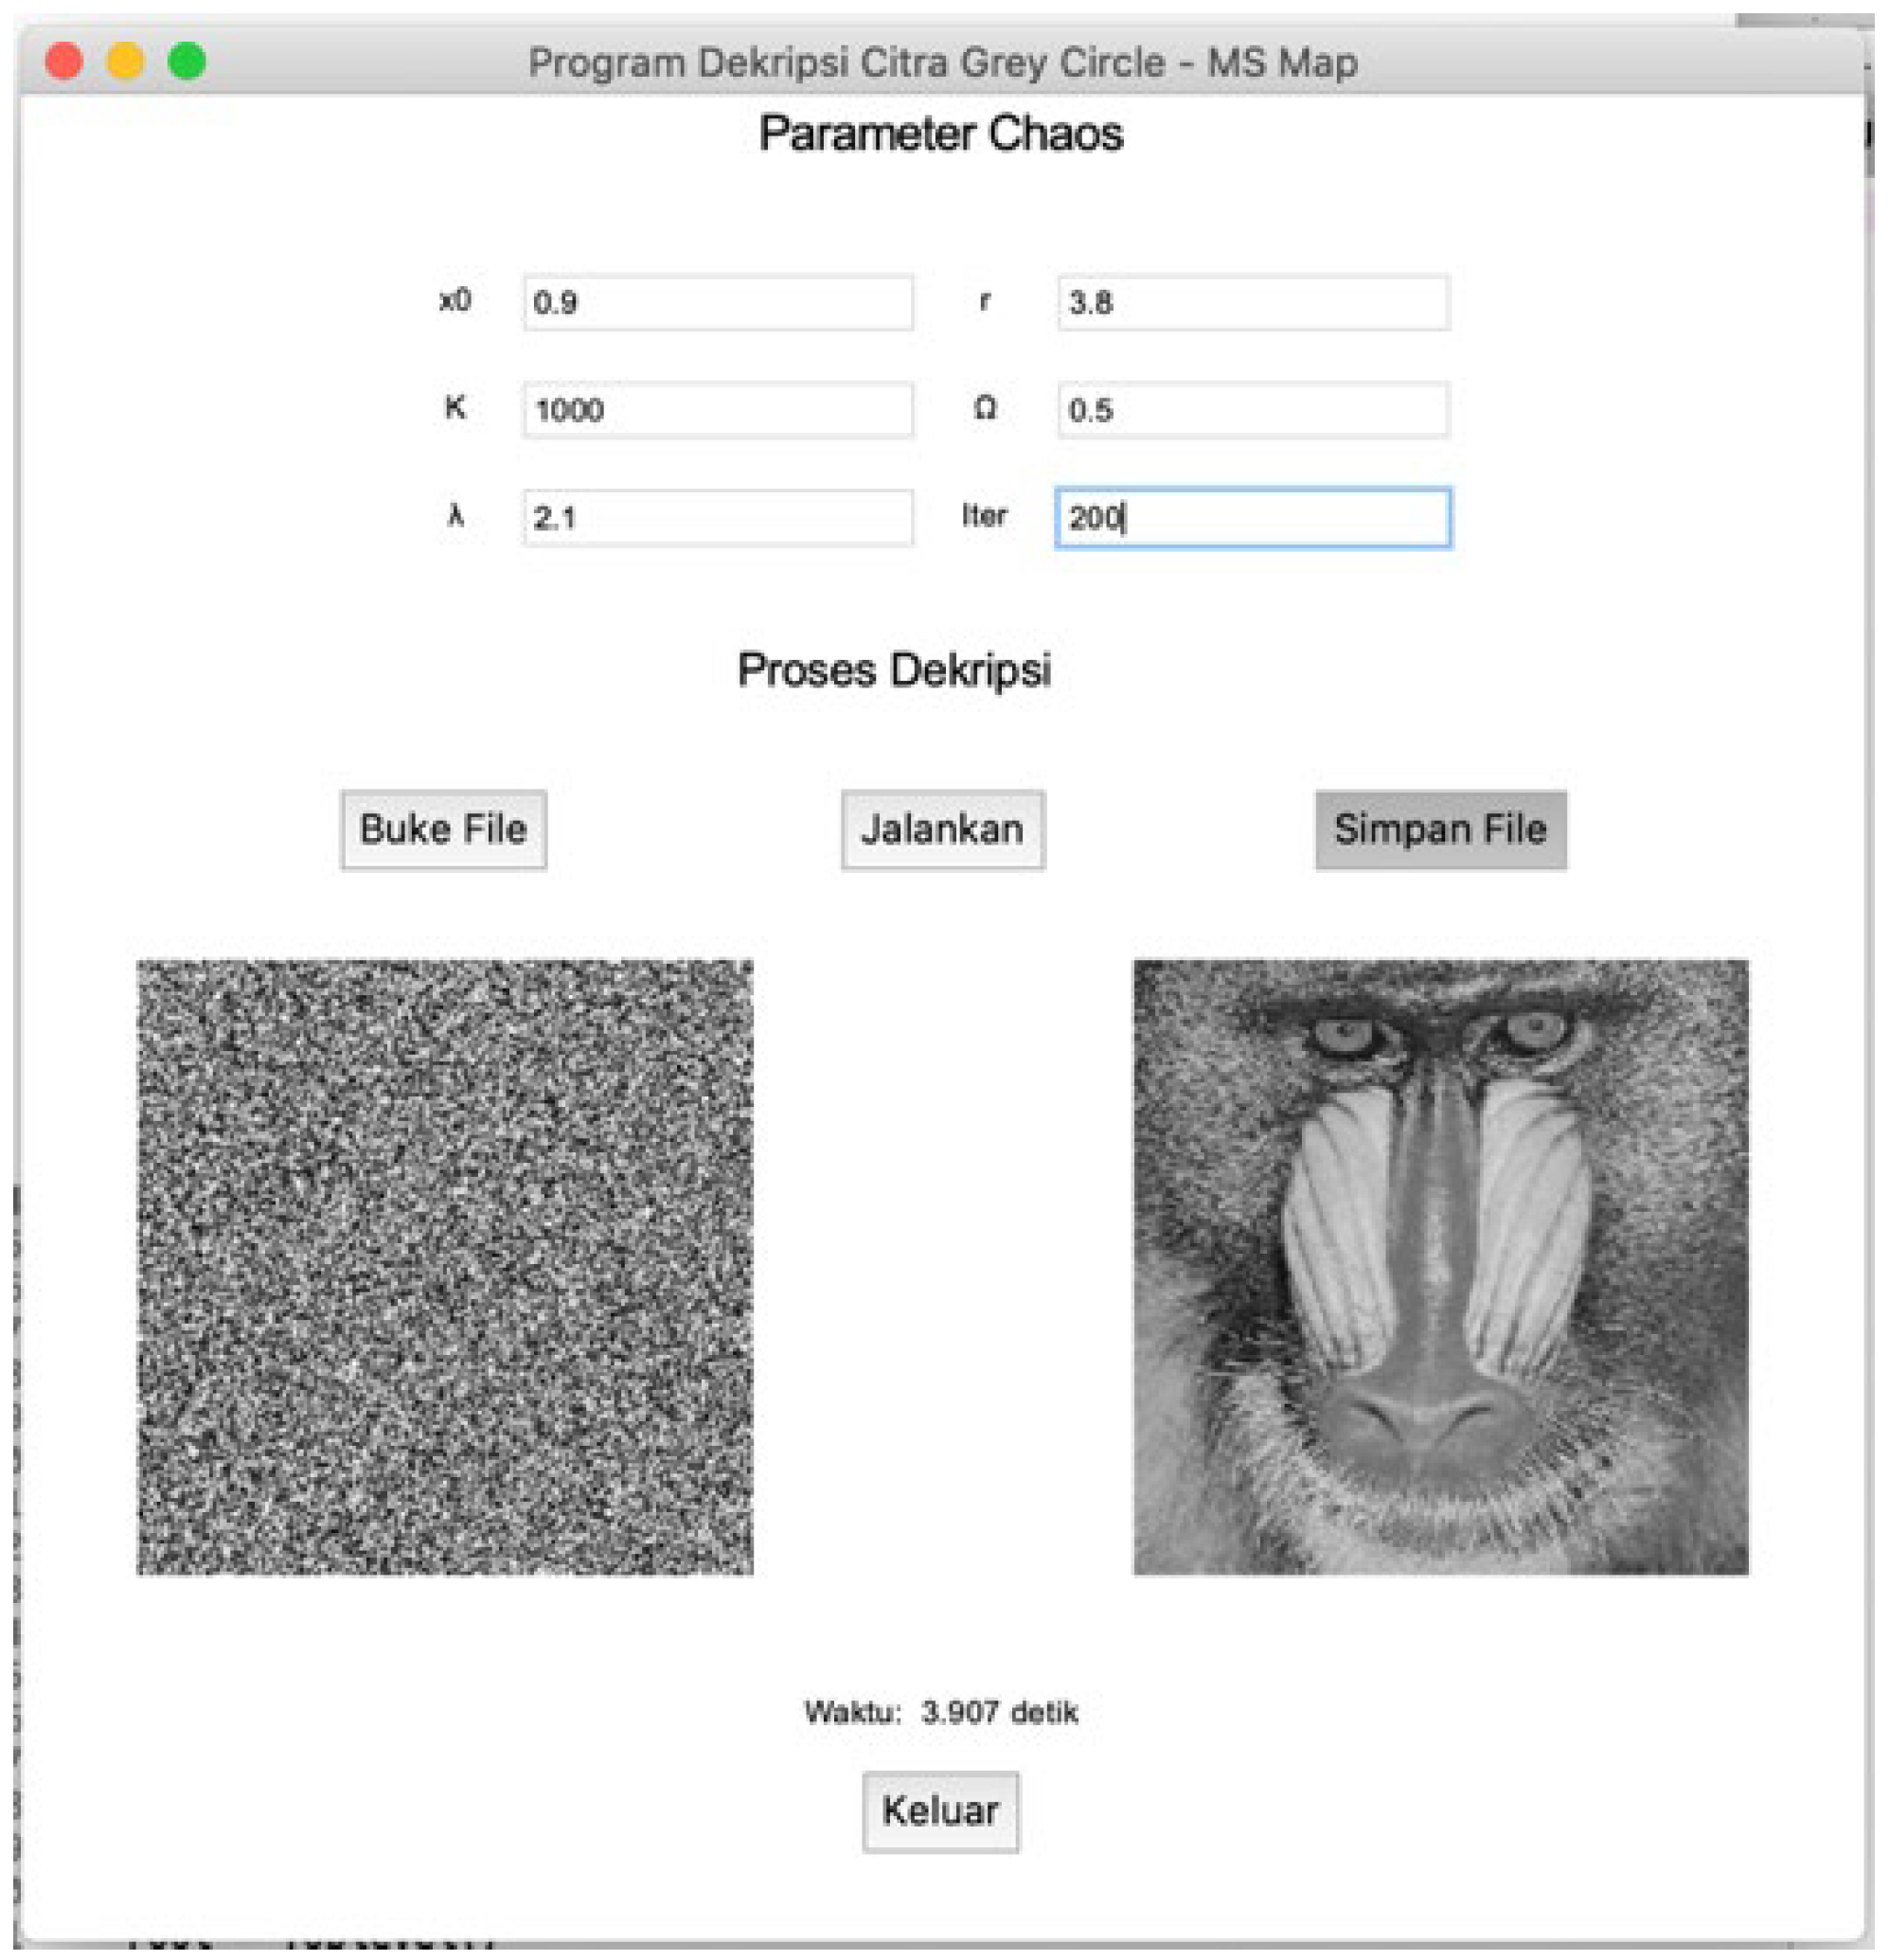Click the Iter field containing 200
This screenshot has height=1960, width=1889.
[1252, 518]
